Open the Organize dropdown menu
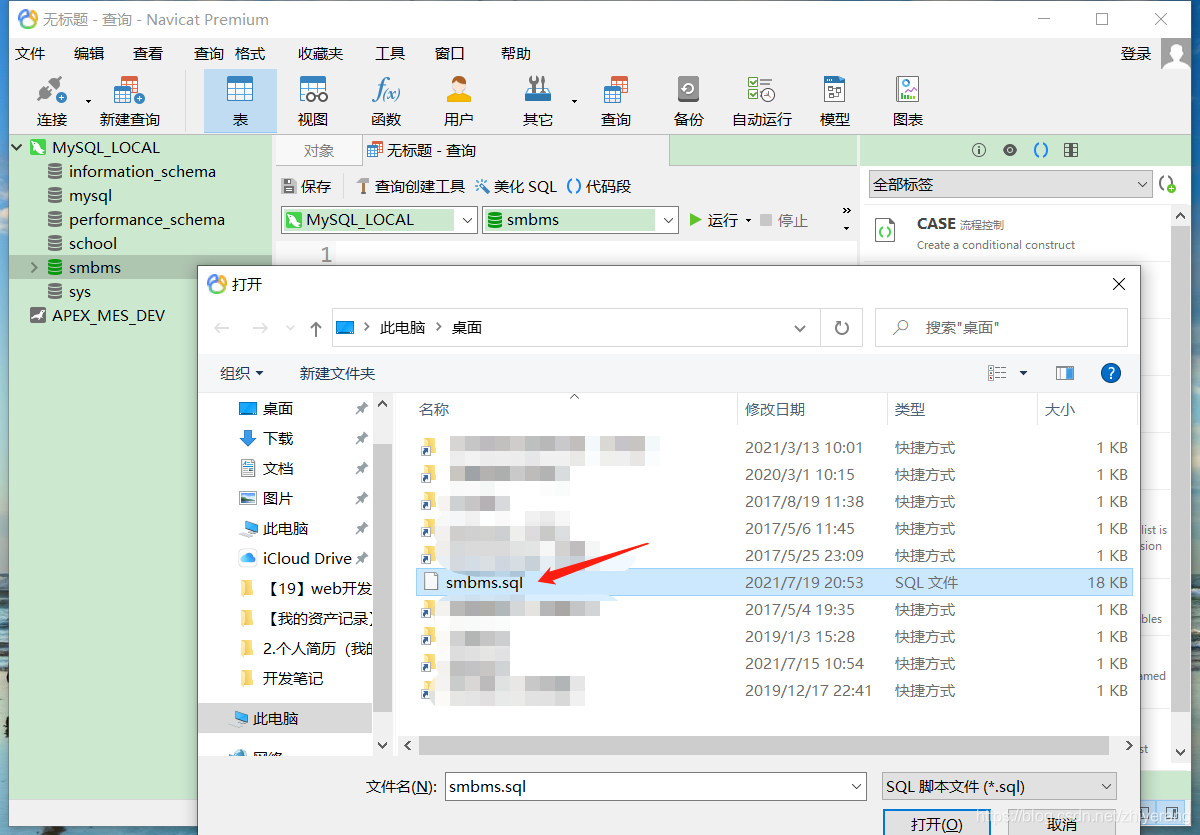 [242, 373]
